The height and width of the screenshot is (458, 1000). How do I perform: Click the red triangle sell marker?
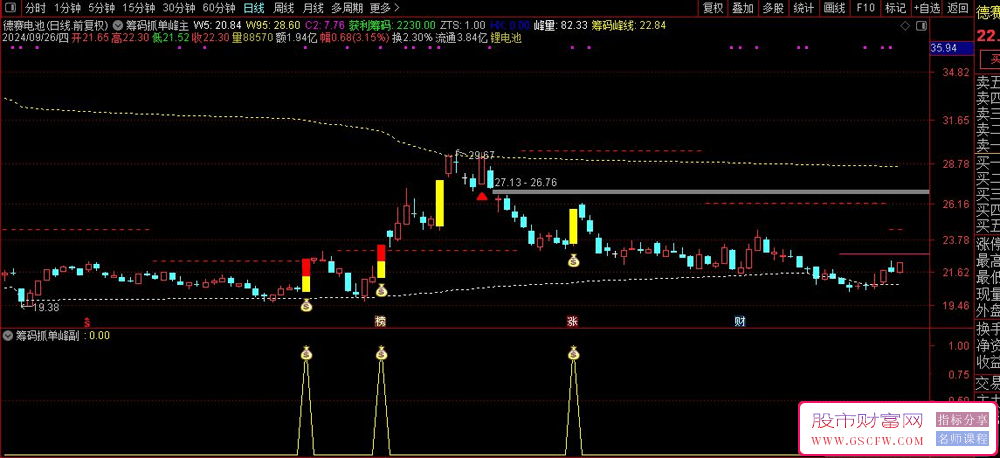click(x=482, y=196)
